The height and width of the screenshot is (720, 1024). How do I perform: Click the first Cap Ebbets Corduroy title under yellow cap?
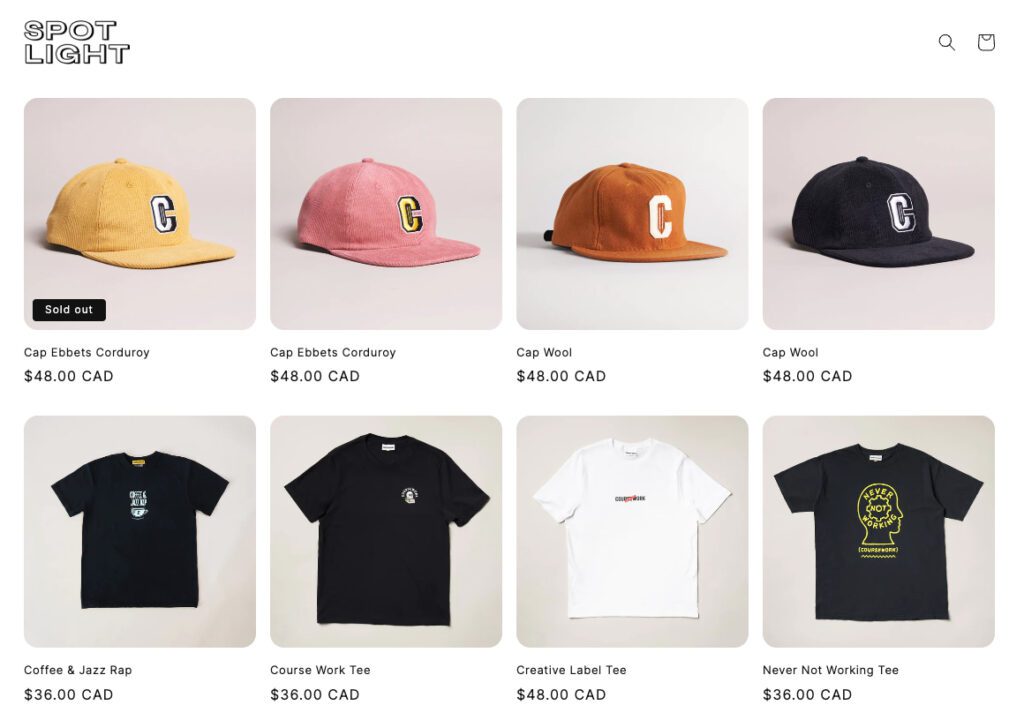pyautogui.click(x=87, y=352)
